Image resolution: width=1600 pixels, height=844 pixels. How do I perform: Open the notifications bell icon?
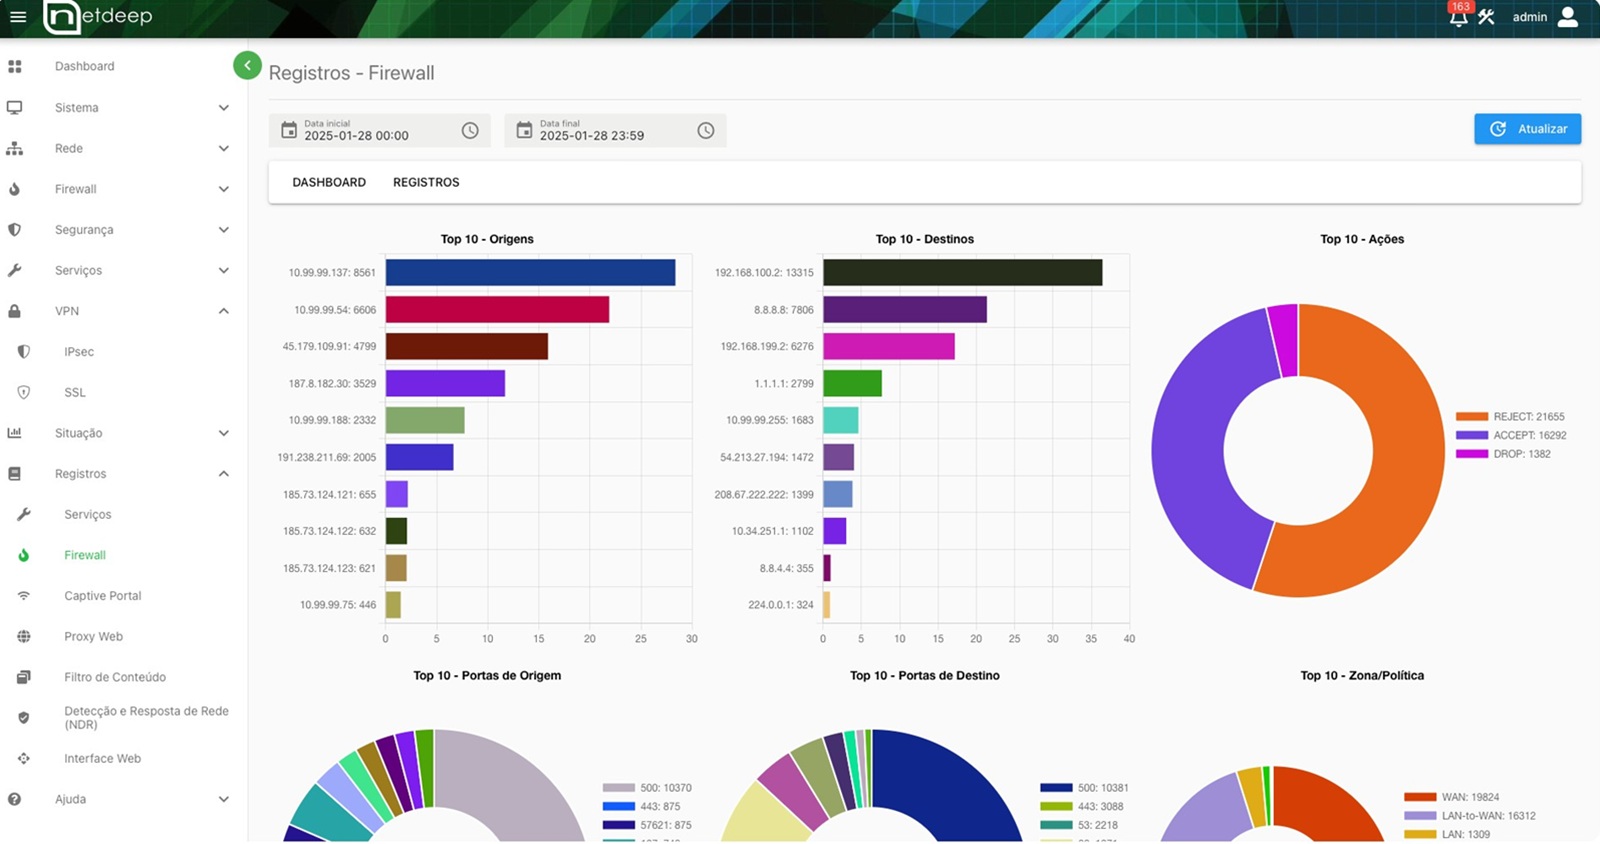pyautogui.click(x=1458, y=17)
